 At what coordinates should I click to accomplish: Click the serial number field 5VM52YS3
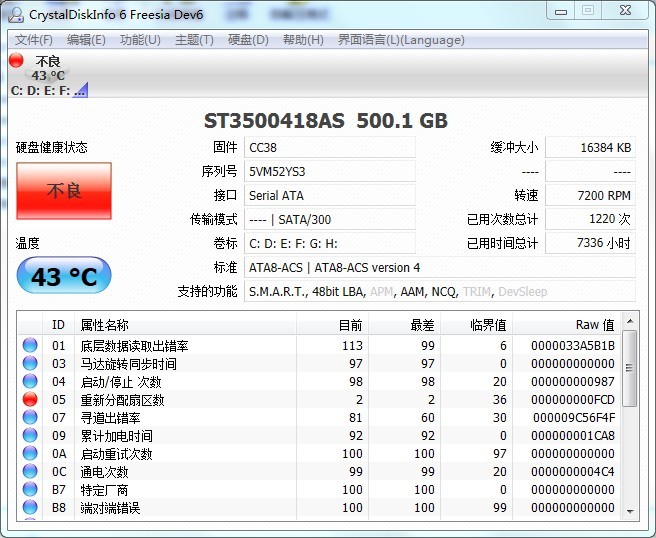[330, 172]
